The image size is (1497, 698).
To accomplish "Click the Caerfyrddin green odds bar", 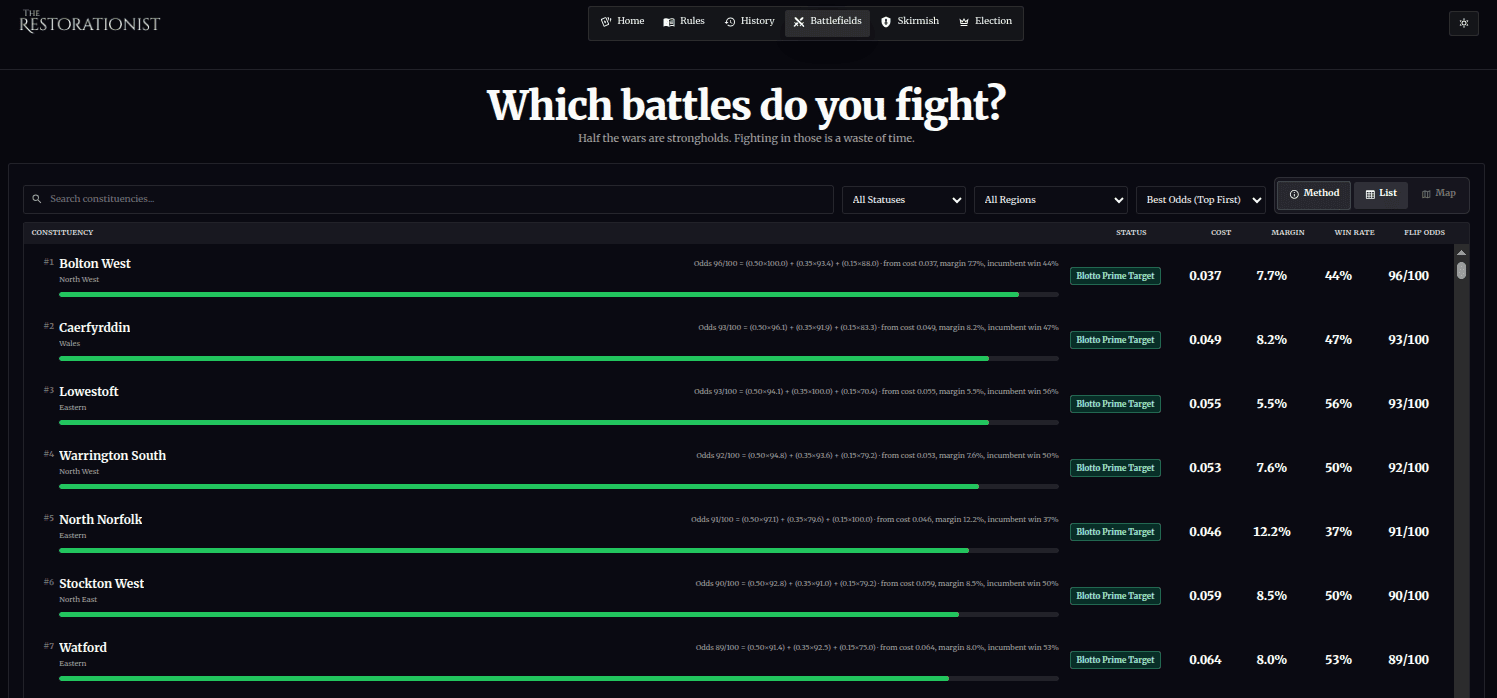I will tap(523, 358).
